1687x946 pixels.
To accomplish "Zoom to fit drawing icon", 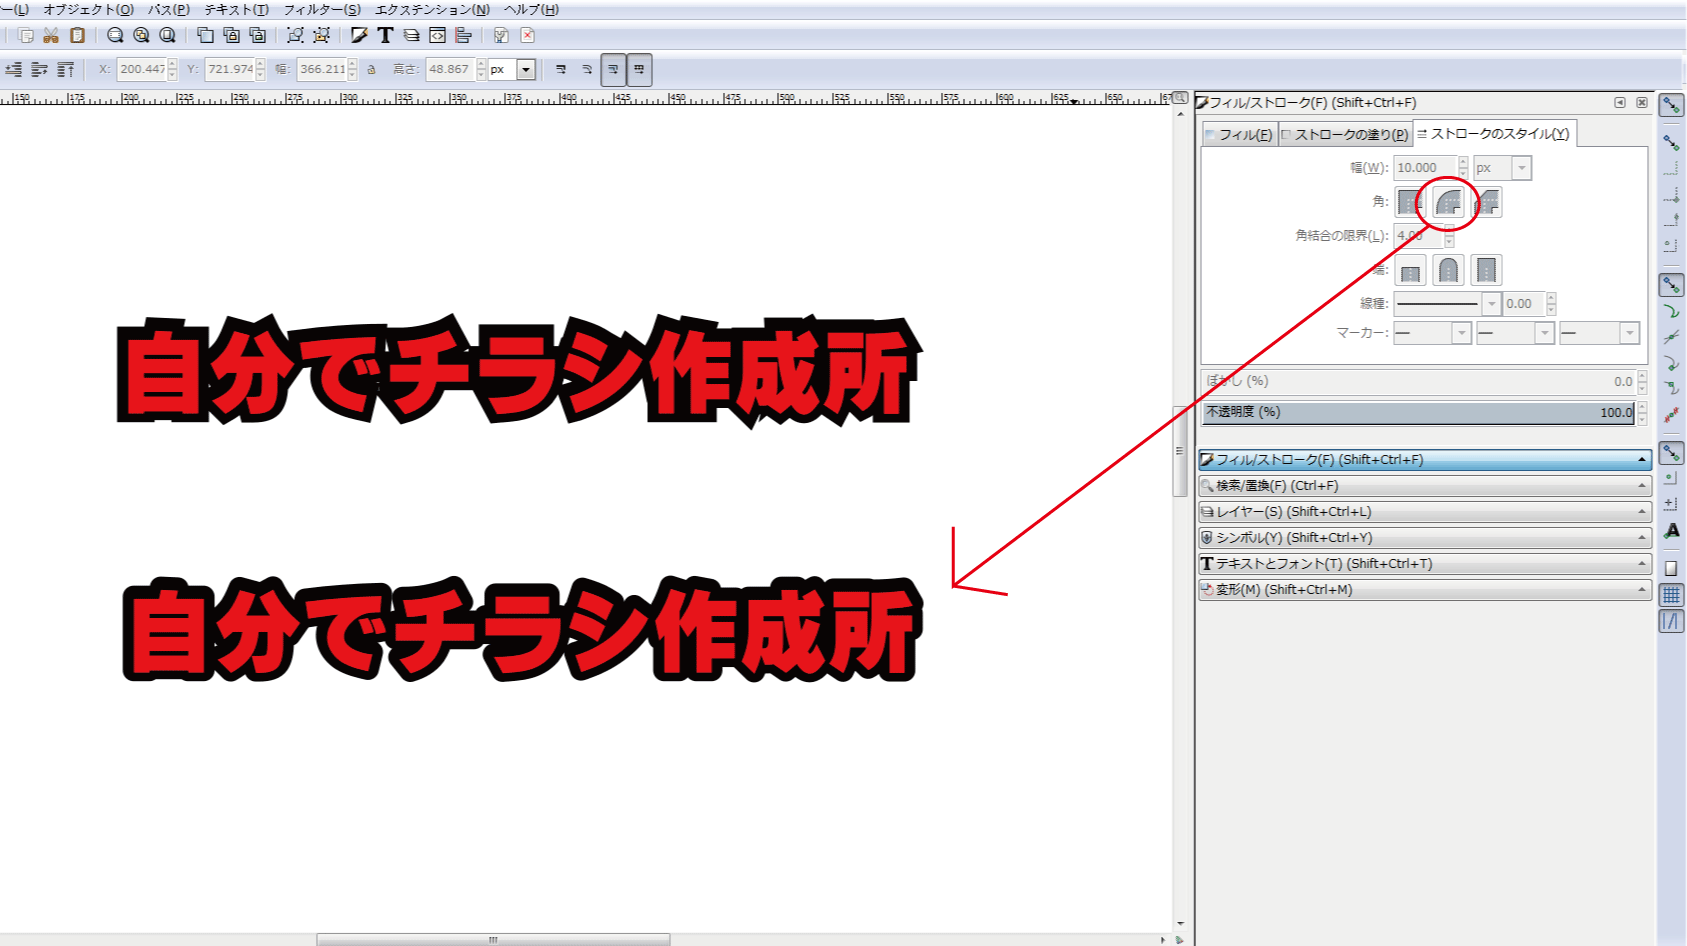I will (x=141, y=35).
